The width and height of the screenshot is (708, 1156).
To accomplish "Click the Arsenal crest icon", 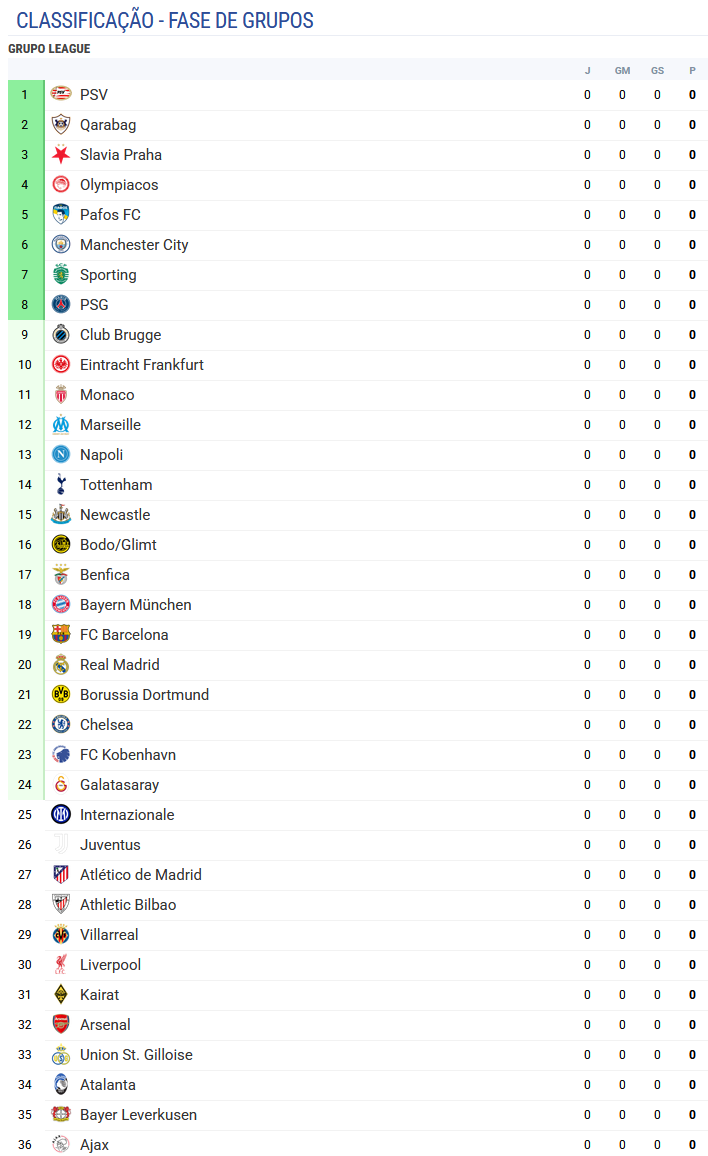I will tap(61, 1024).
